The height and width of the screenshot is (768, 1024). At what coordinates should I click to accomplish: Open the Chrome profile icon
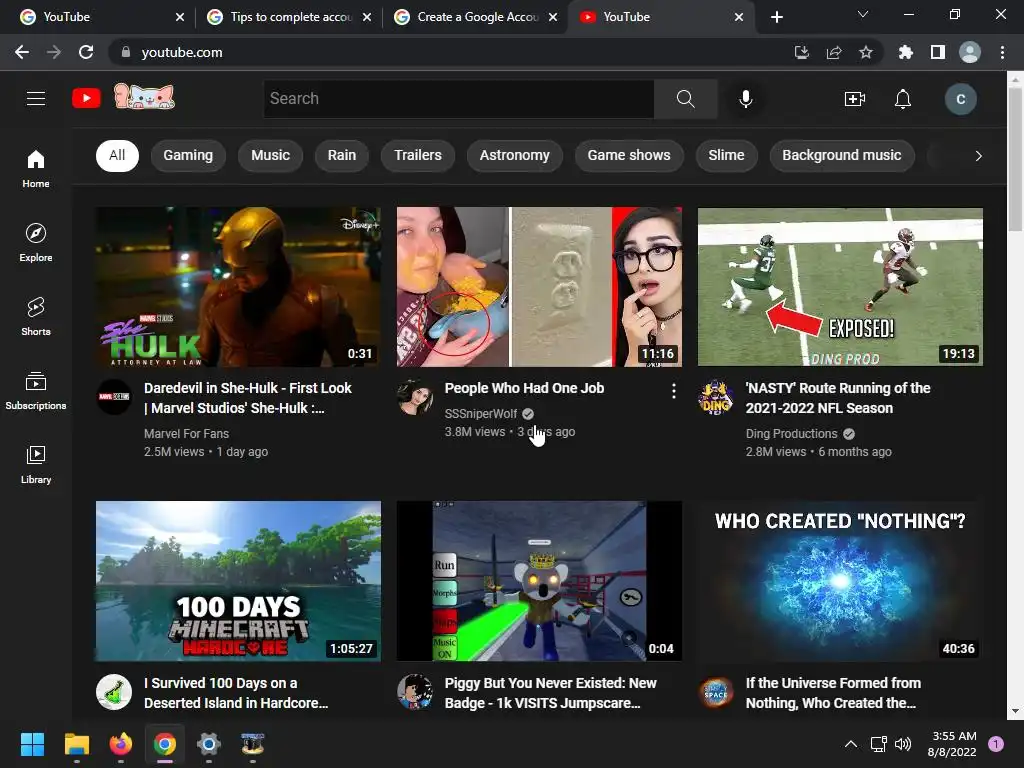tap(970, 52)
